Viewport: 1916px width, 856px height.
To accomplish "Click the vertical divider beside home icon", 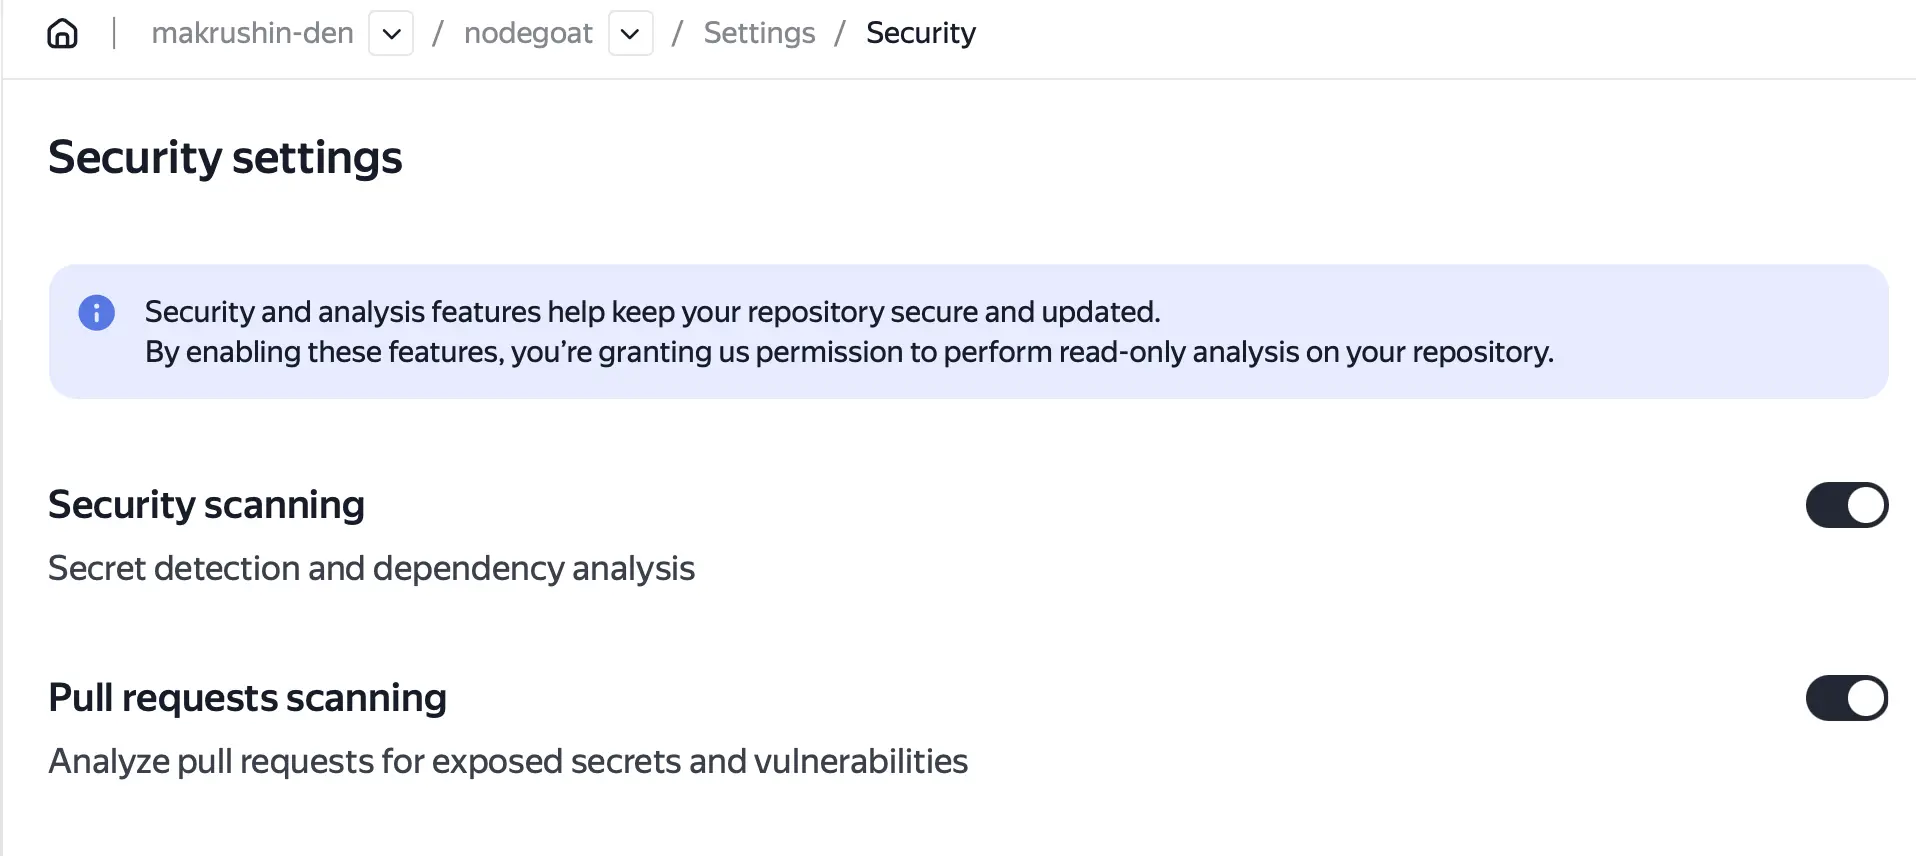I will point(114,33).
